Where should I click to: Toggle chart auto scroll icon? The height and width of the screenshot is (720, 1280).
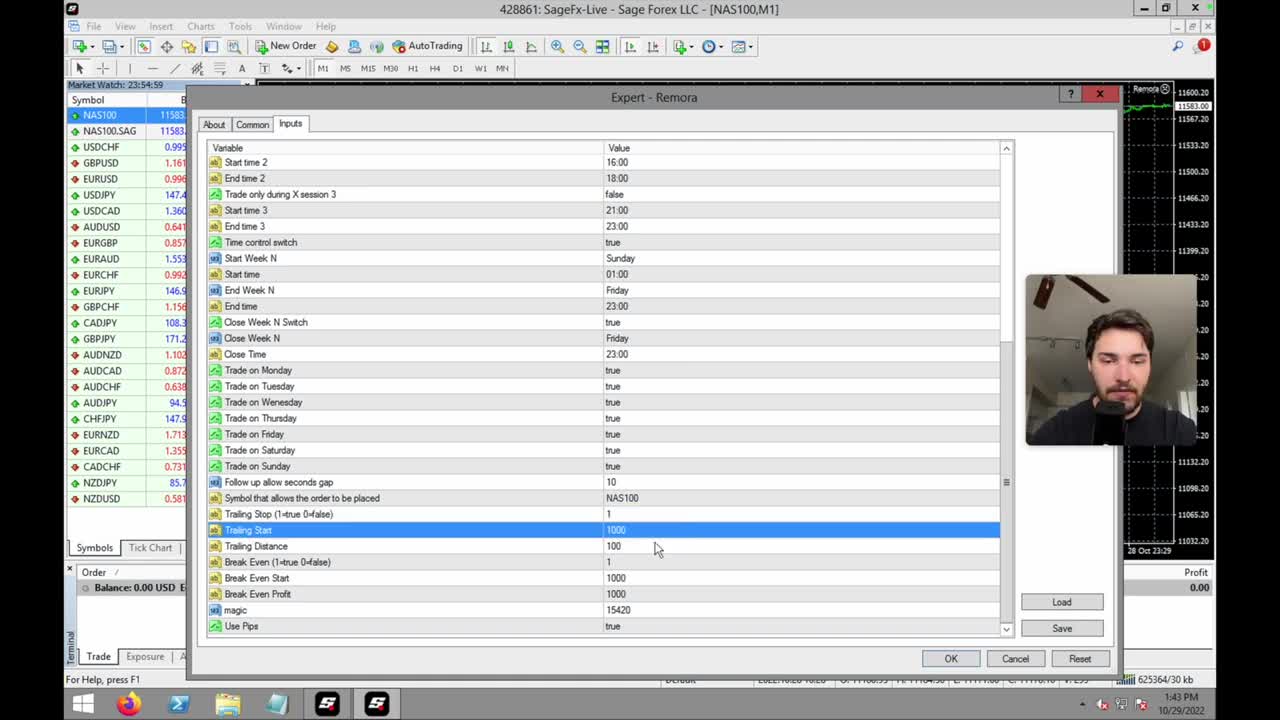630,46
